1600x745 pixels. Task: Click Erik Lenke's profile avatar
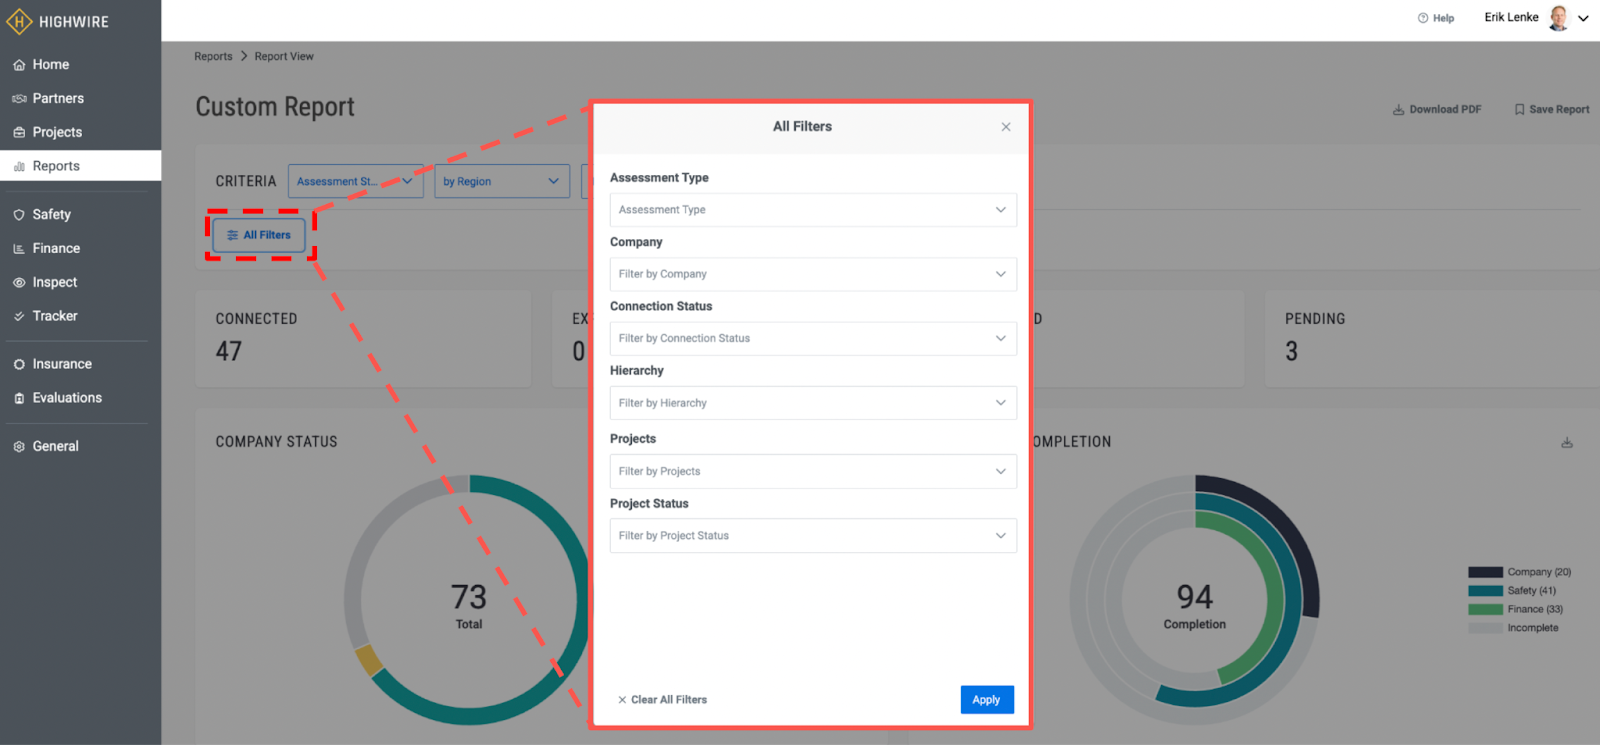(1558, 18)
